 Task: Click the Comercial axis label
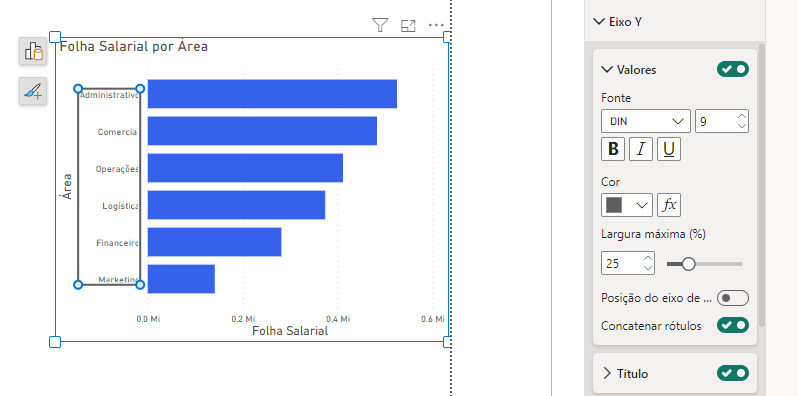(118, 132)
